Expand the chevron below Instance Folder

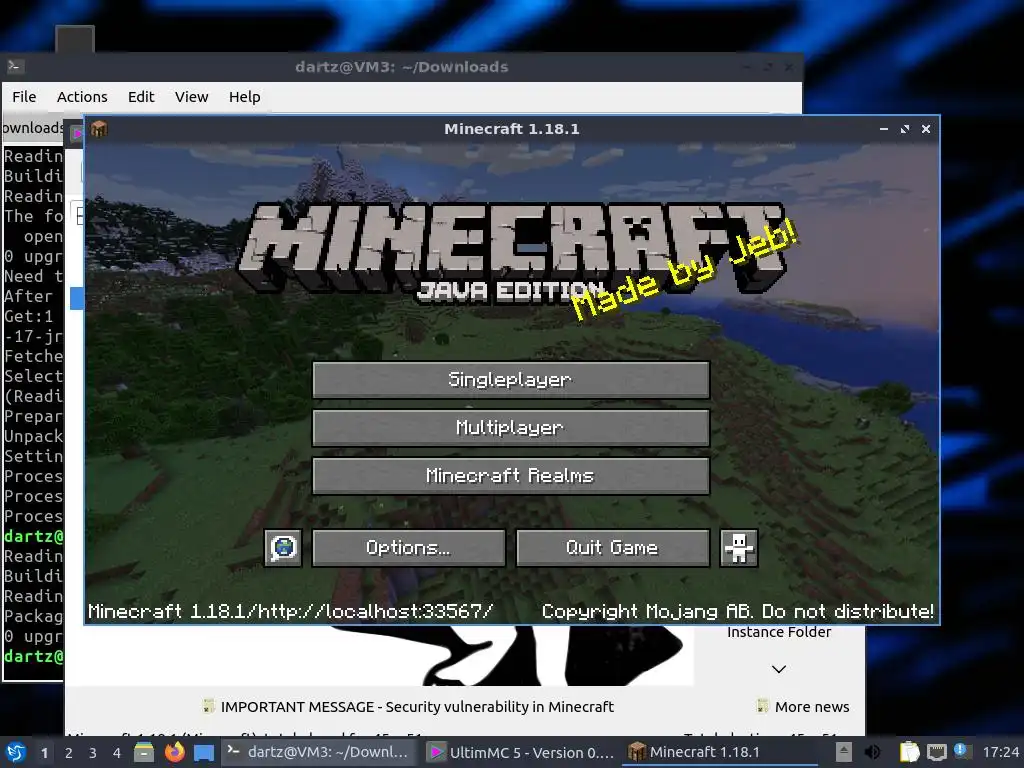pos(778,669)
